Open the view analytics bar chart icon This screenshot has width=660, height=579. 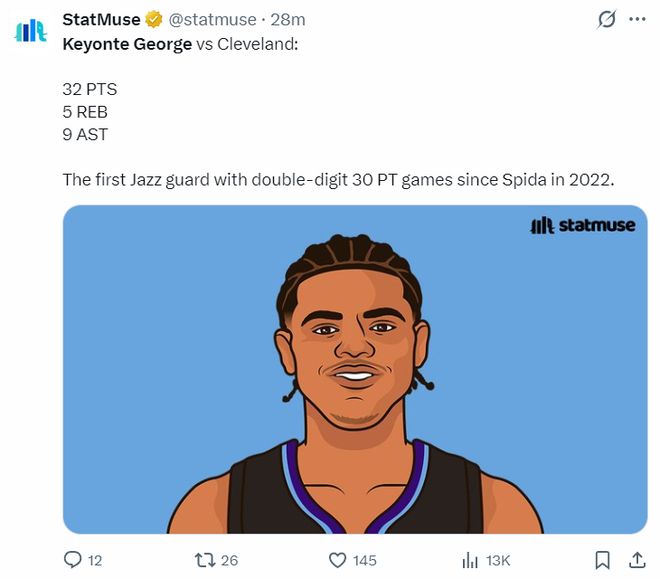click(x=470, y=560)
